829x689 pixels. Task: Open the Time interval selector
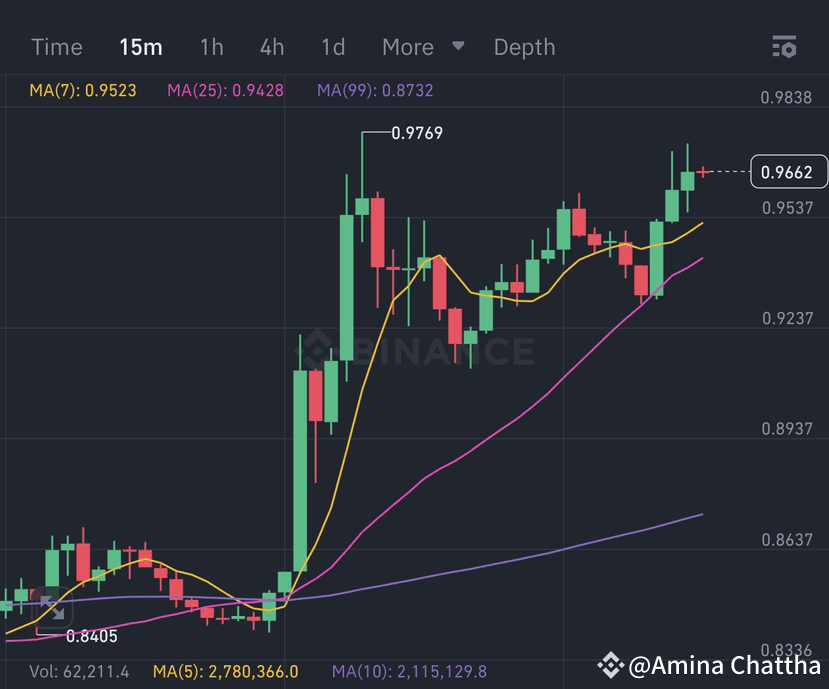click(x=56, y=46)
